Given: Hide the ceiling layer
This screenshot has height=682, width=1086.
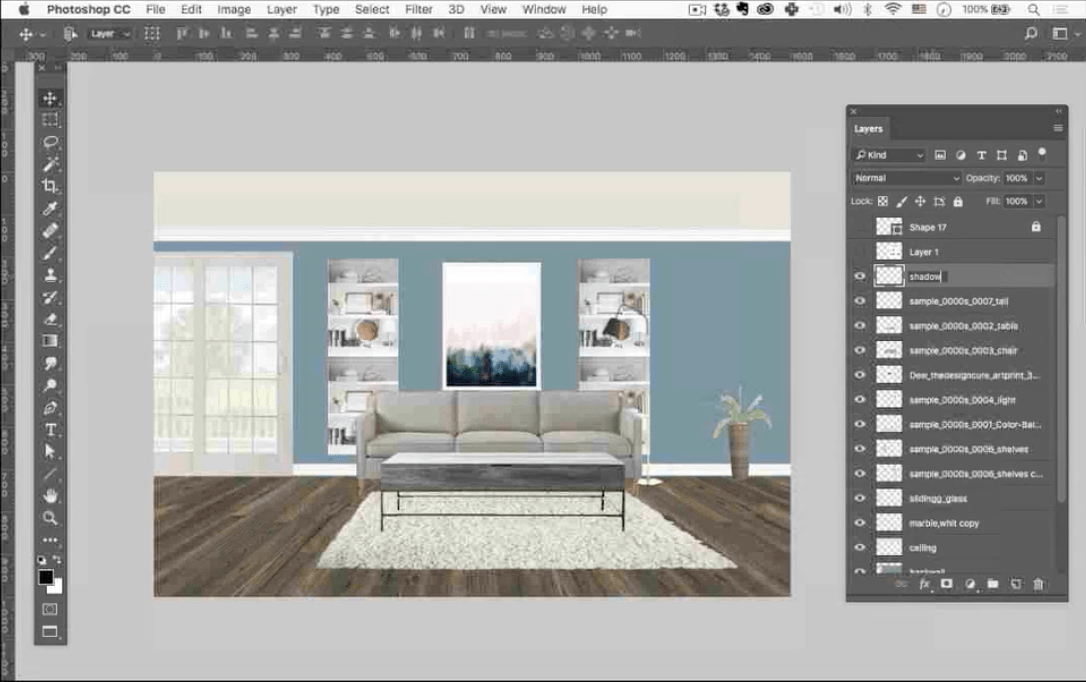Looking at the screenshot, I should pos(860,547).
